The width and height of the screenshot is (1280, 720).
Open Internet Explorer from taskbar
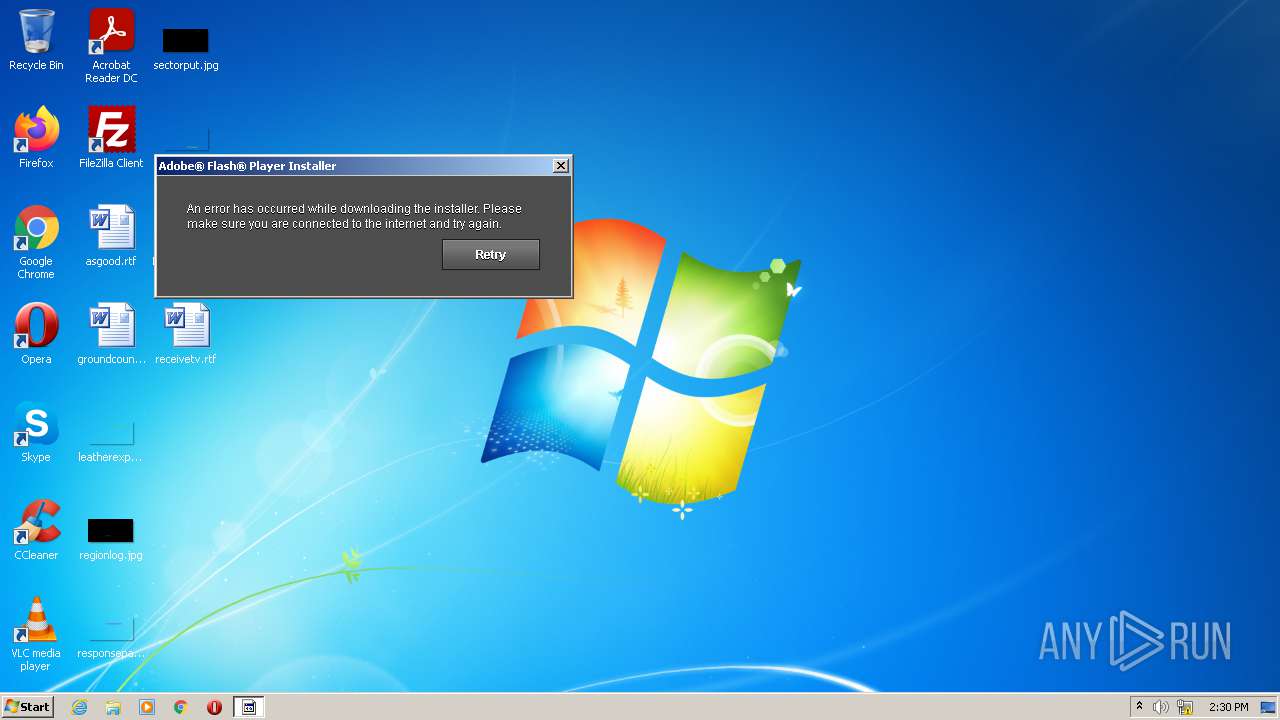click(x=79, y=707)
